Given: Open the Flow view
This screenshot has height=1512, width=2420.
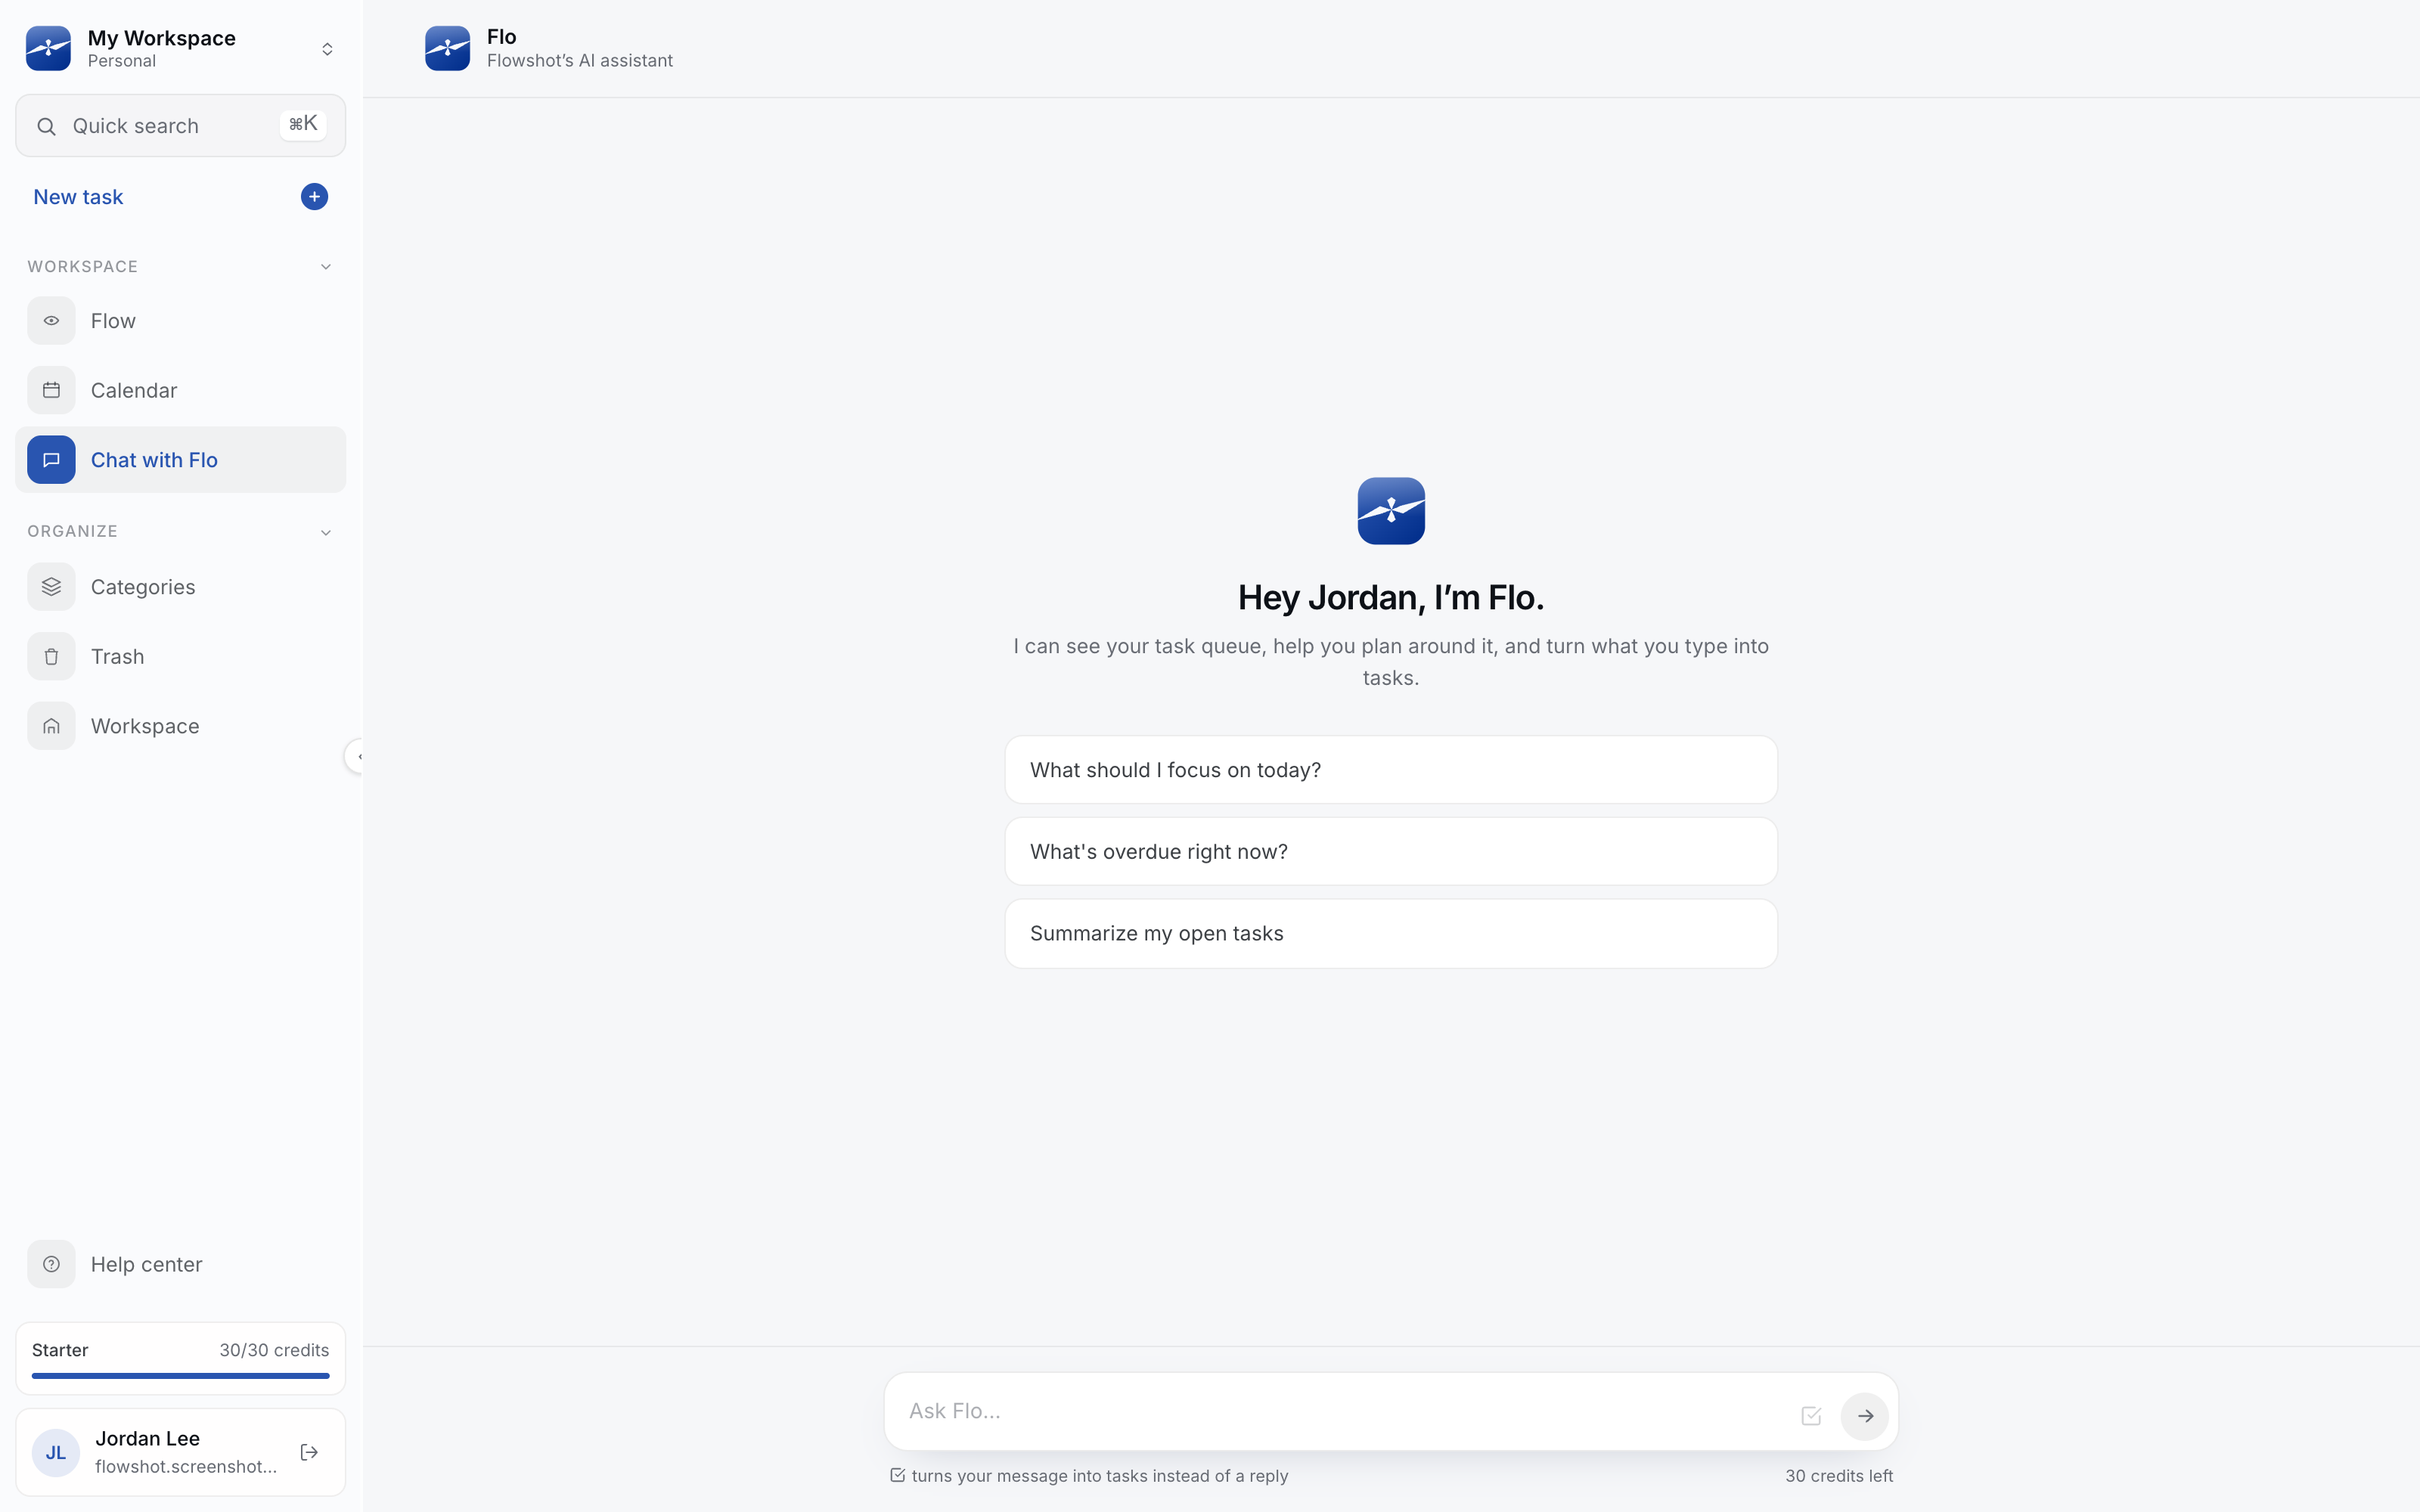Looking at the screenshot, I should pos(180,321).
